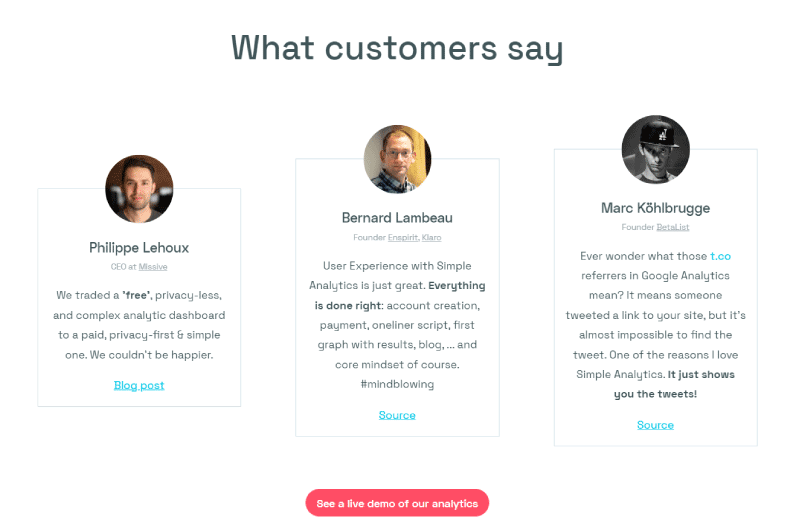Click Marc Köhlbrugge's black-and-white avatar

(656, 149)
